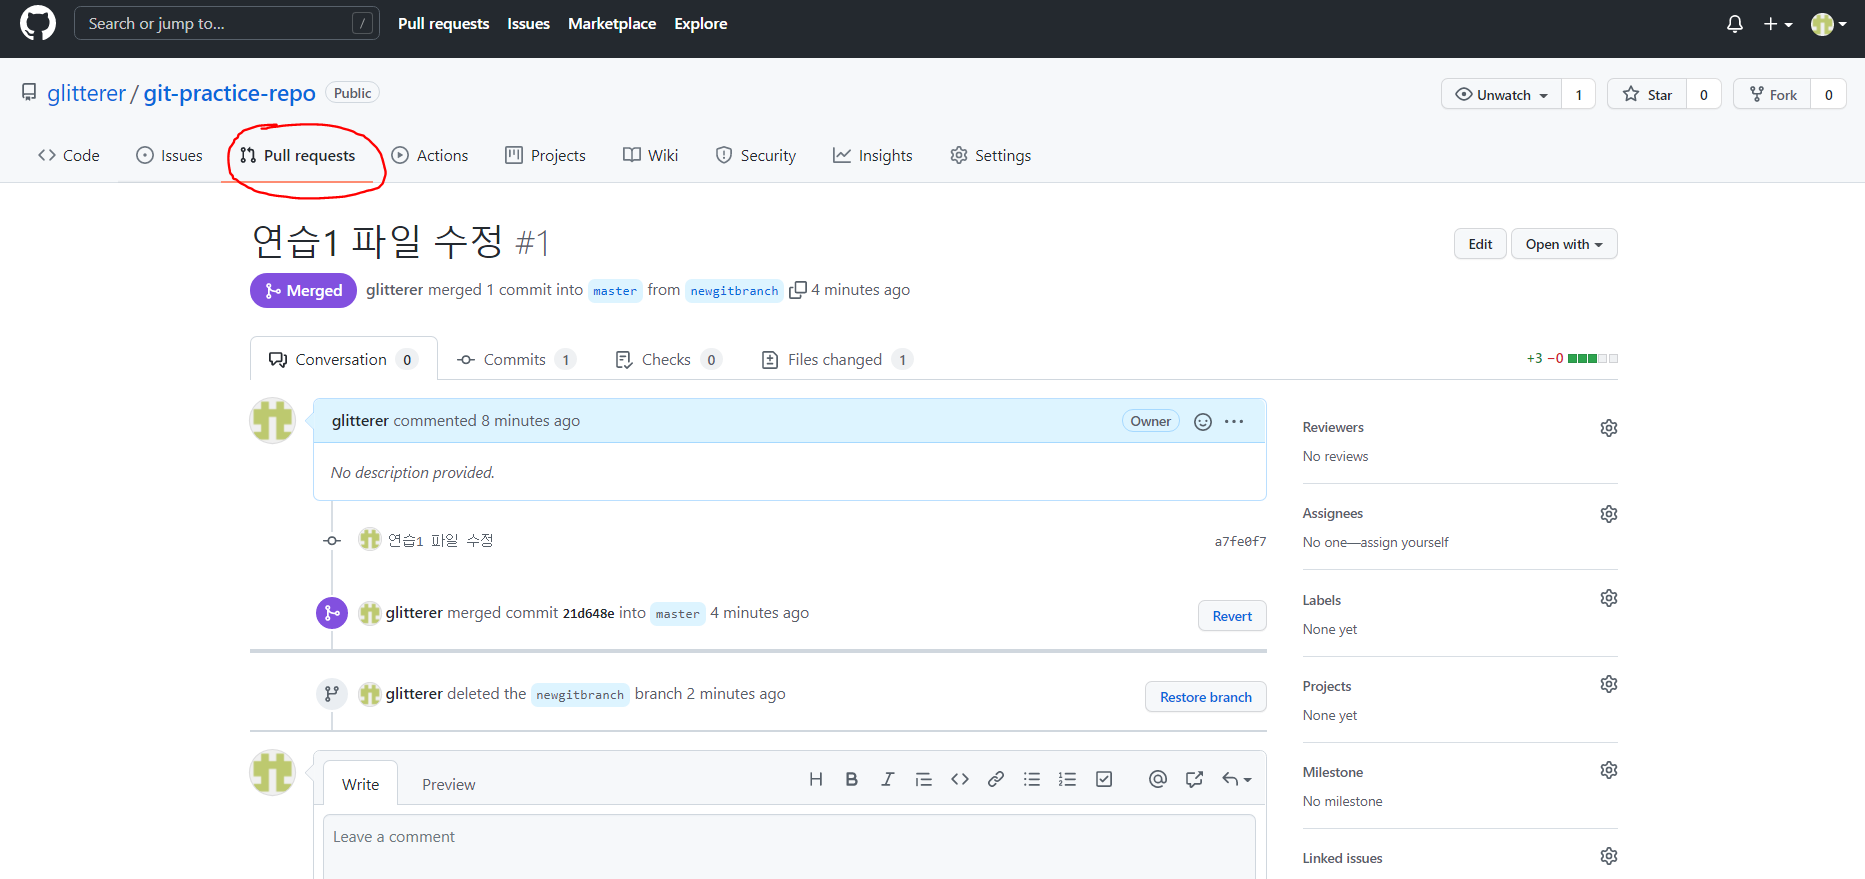Click Restore branch button

coord(1206,697)
